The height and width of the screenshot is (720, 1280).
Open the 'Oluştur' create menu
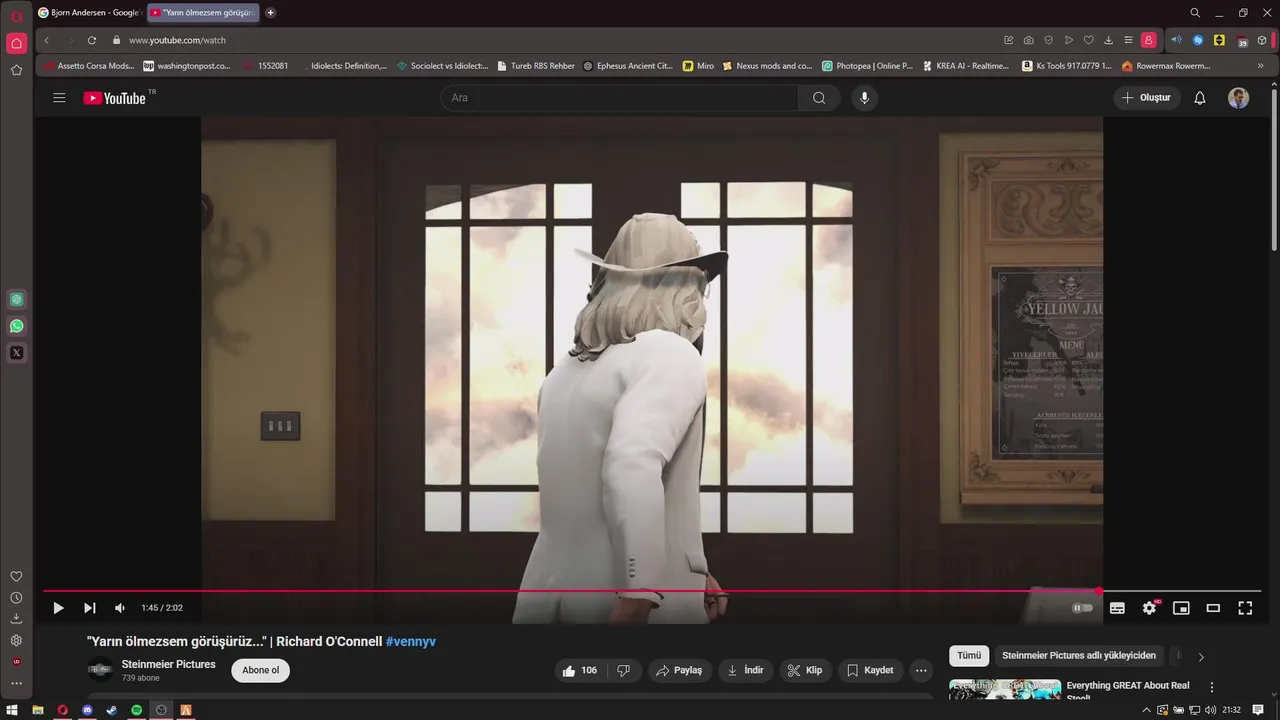(1147, 98)
